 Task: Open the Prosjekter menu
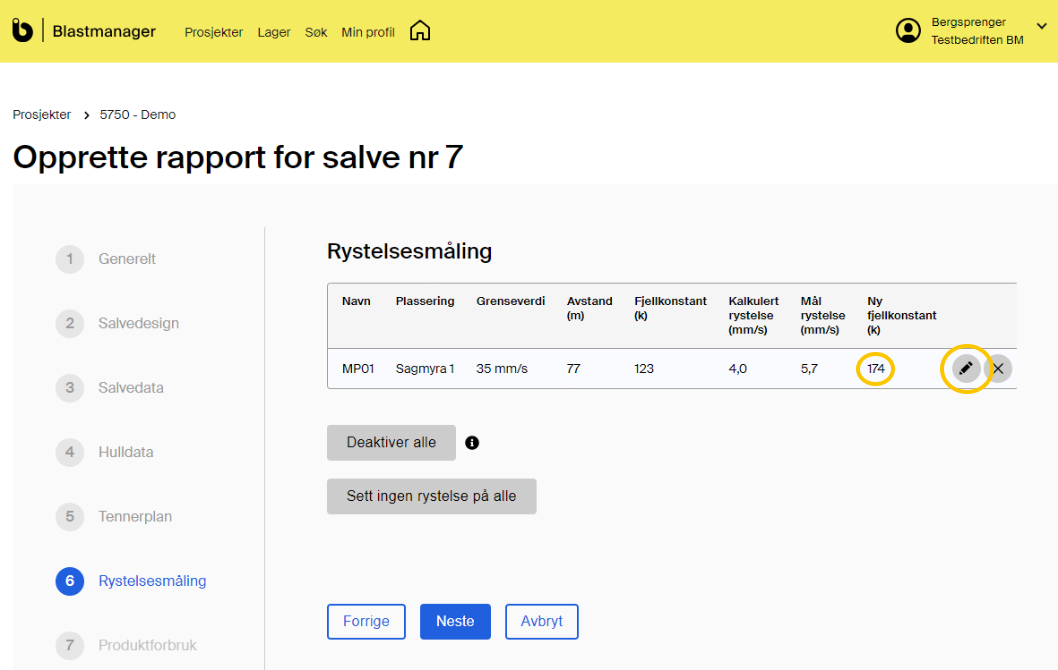click(x=213, y=32)
